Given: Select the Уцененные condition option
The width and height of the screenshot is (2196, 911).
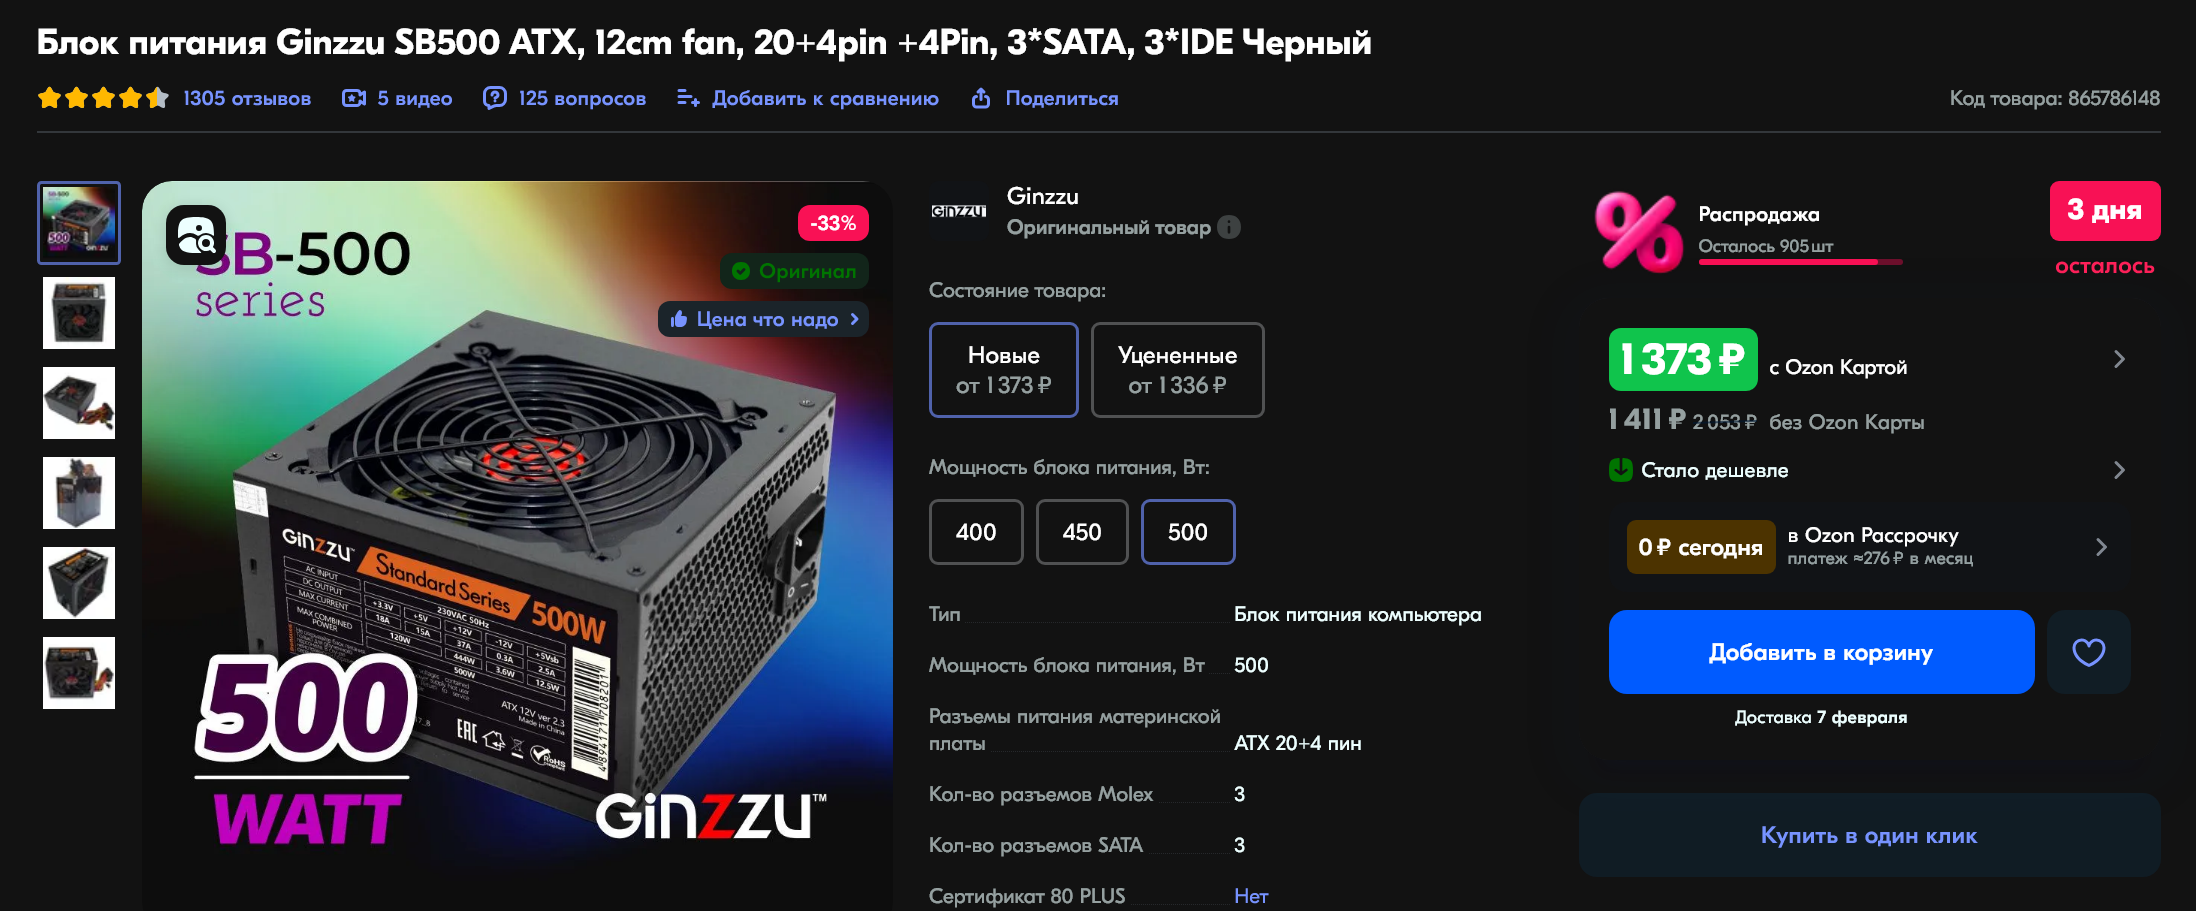Looking at the screenshot, I should (1177, 370).
